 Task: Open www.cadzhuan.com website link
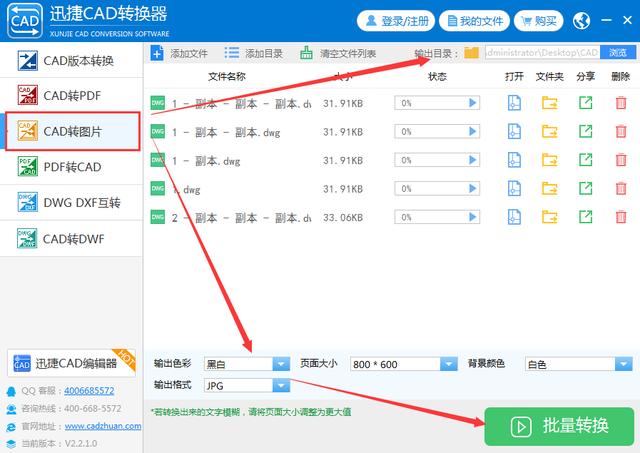coord(103,426)
